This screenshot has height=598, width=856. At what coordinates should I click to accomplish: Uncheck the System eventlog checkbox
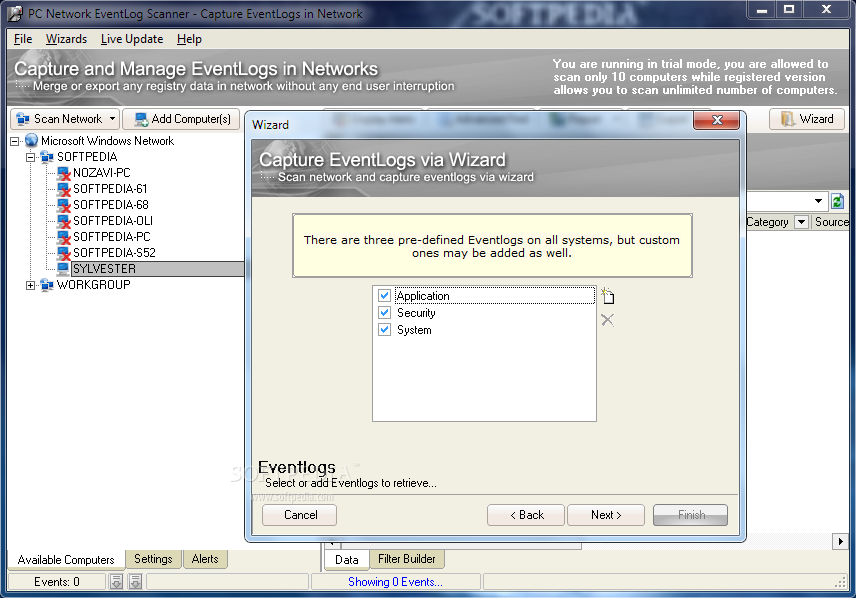384,329
